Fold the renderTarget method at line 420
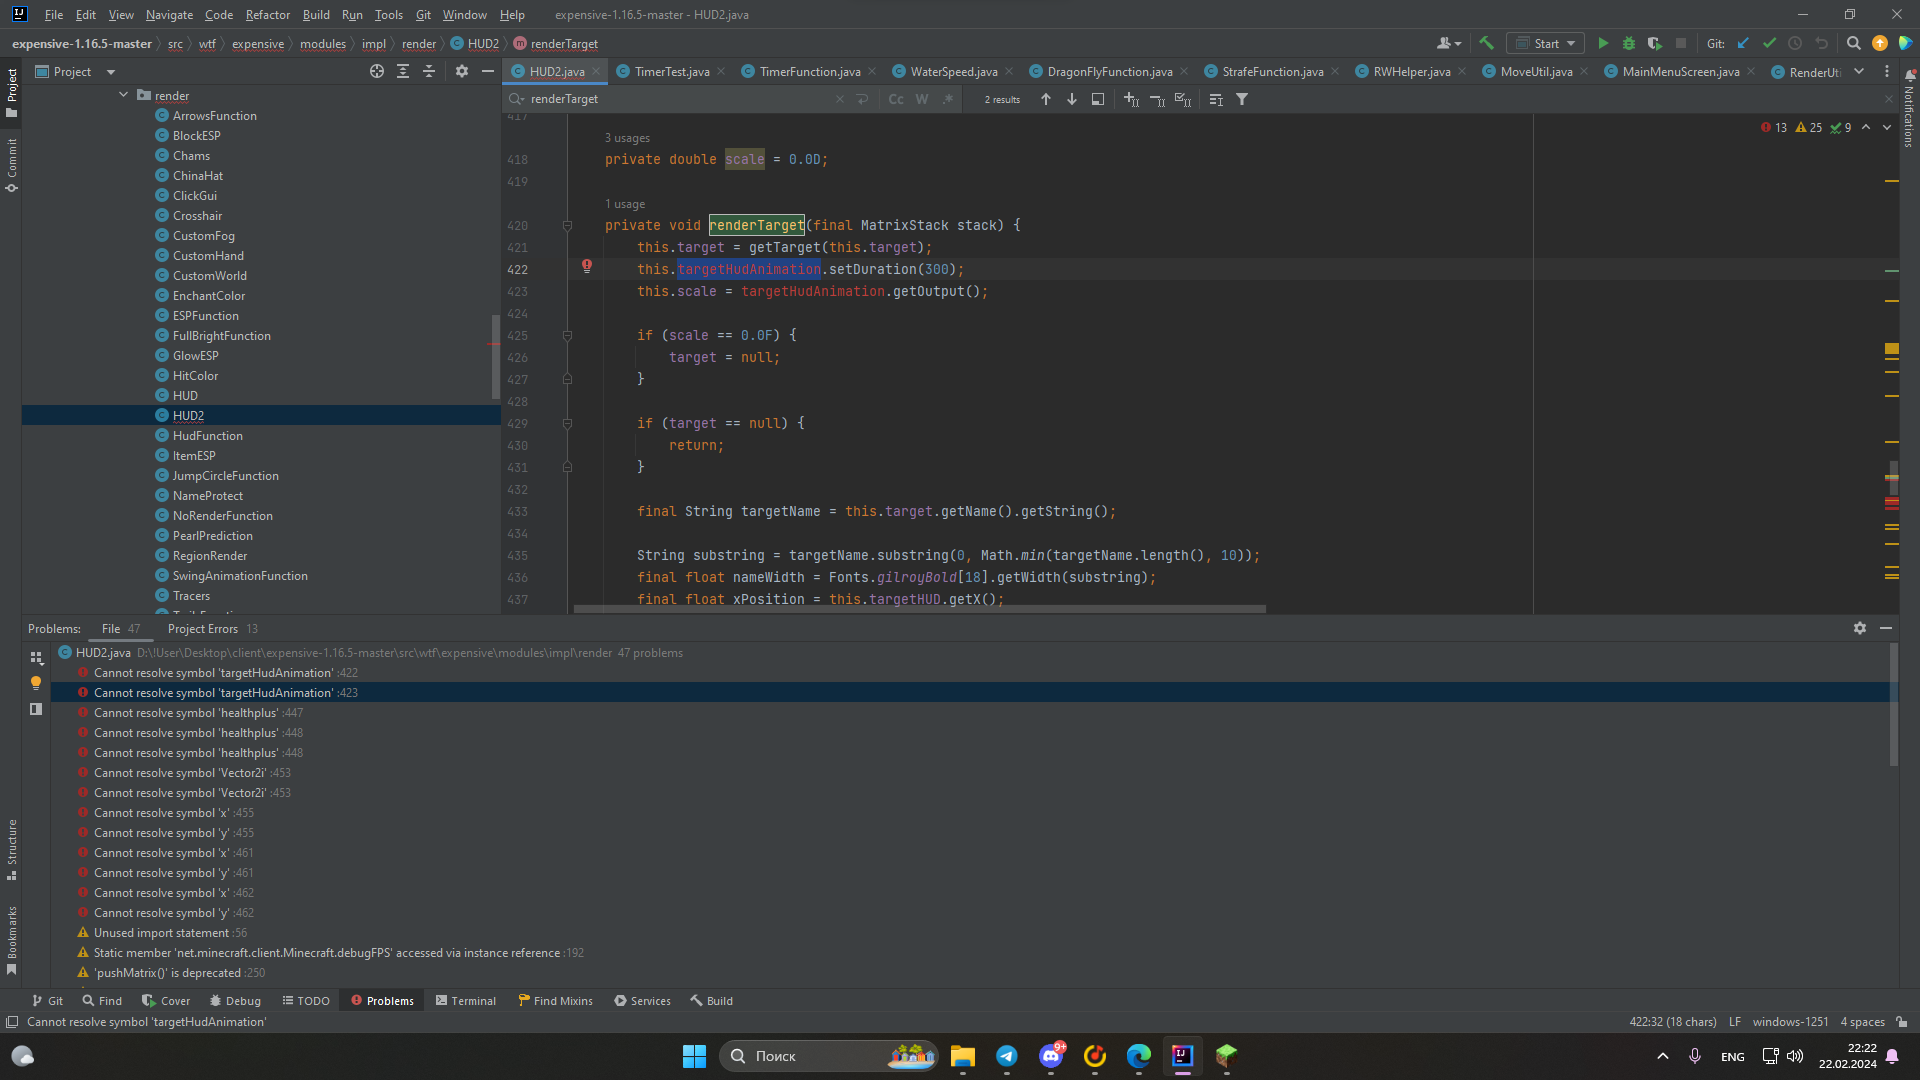Viewport: 1920px width, 1080px height. (567, 225)
